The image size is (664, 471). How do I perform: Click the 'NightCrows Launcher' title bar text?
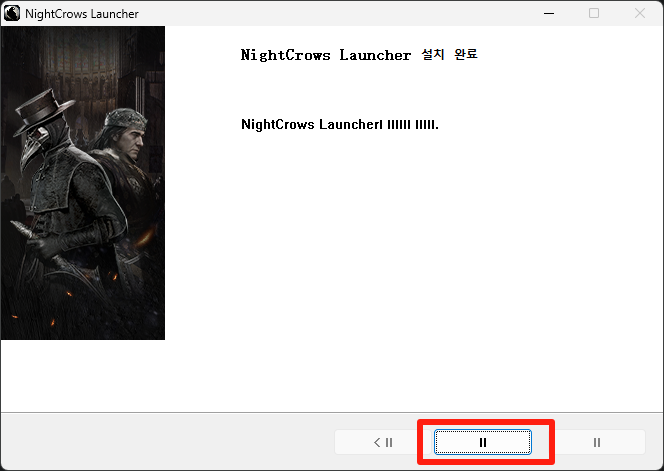pyautogui.click(x=82, y=14)
